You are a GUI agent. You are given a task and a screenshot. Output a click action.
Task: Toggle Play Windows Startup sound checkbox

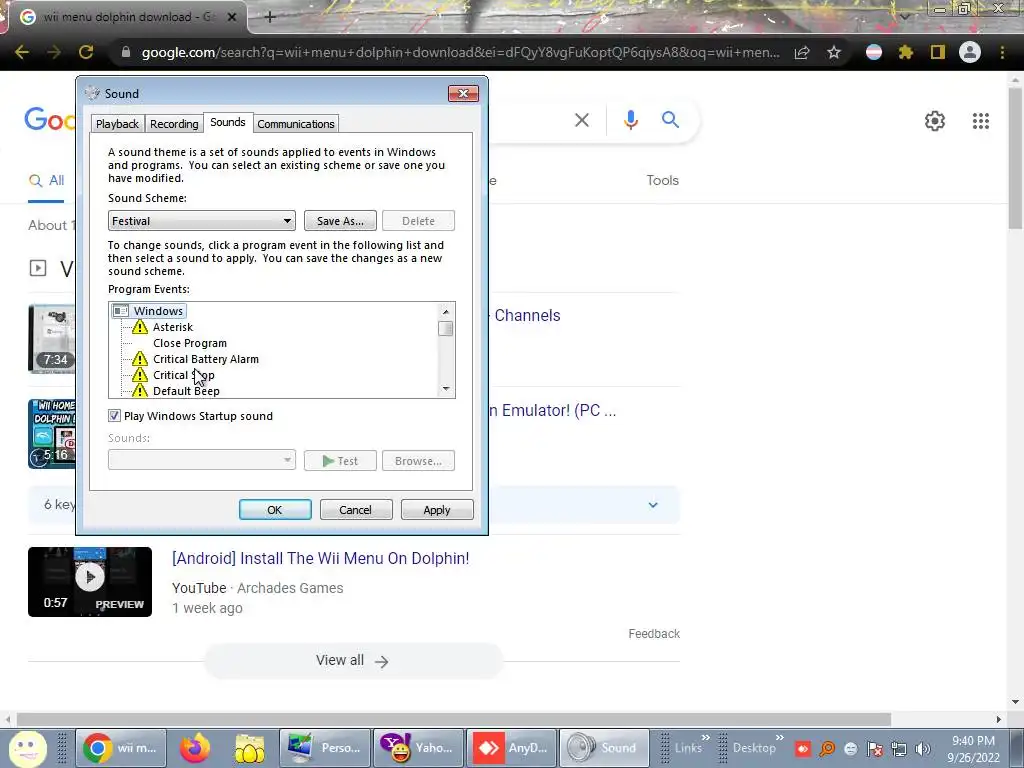tap(114, 415)
